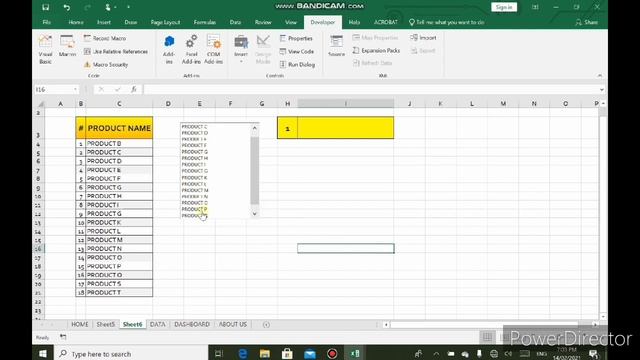Click list box up scroll arrow
Viewport: 640px width, 360px height.
click(255, 128)
